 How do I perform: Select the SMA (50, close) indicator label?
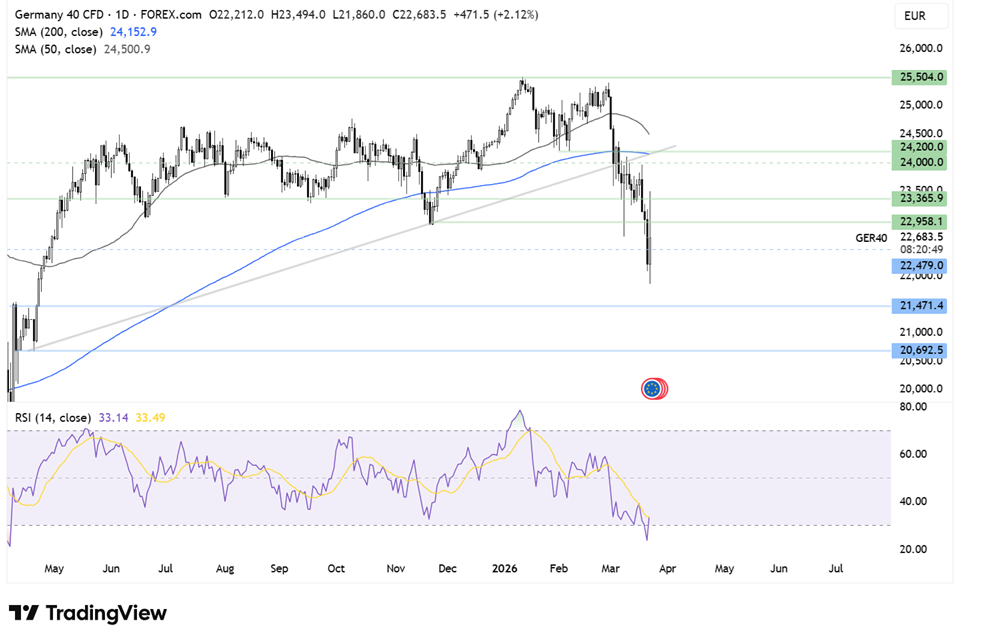tap(55, 49)
